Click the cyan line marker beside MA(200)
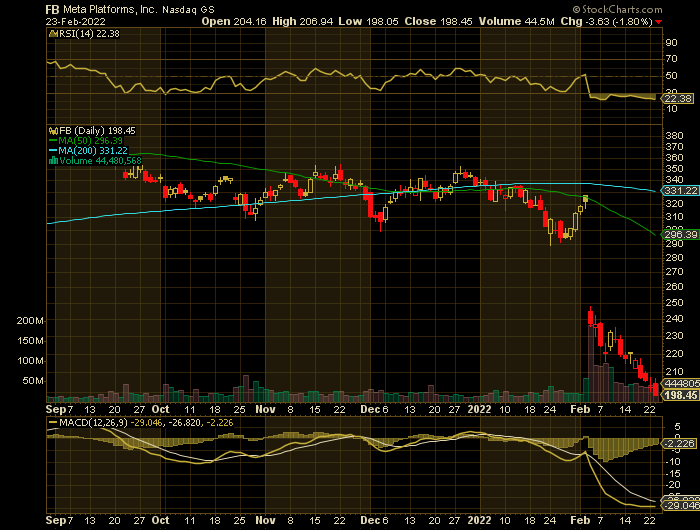Screen dimensions: 700x530 (53, 151)
